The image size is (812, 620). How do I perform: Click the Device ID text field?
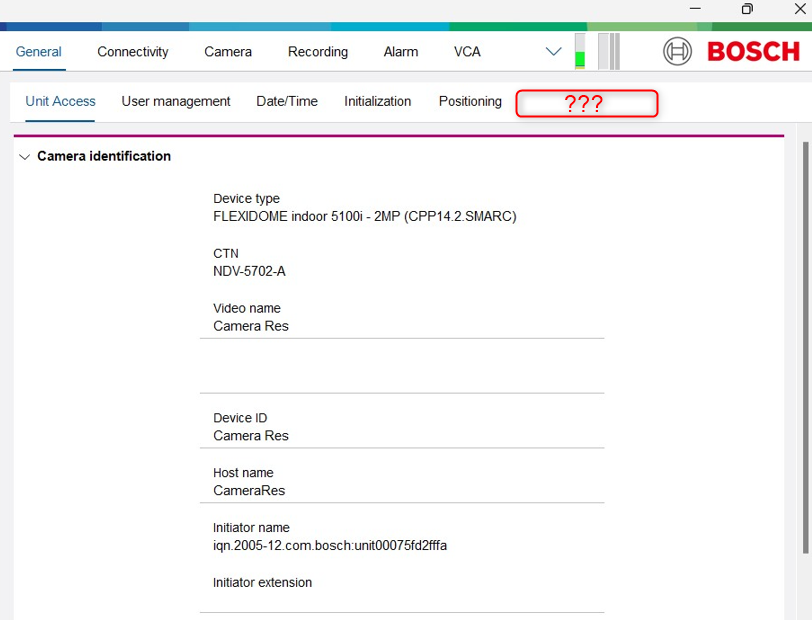point(402,436)
